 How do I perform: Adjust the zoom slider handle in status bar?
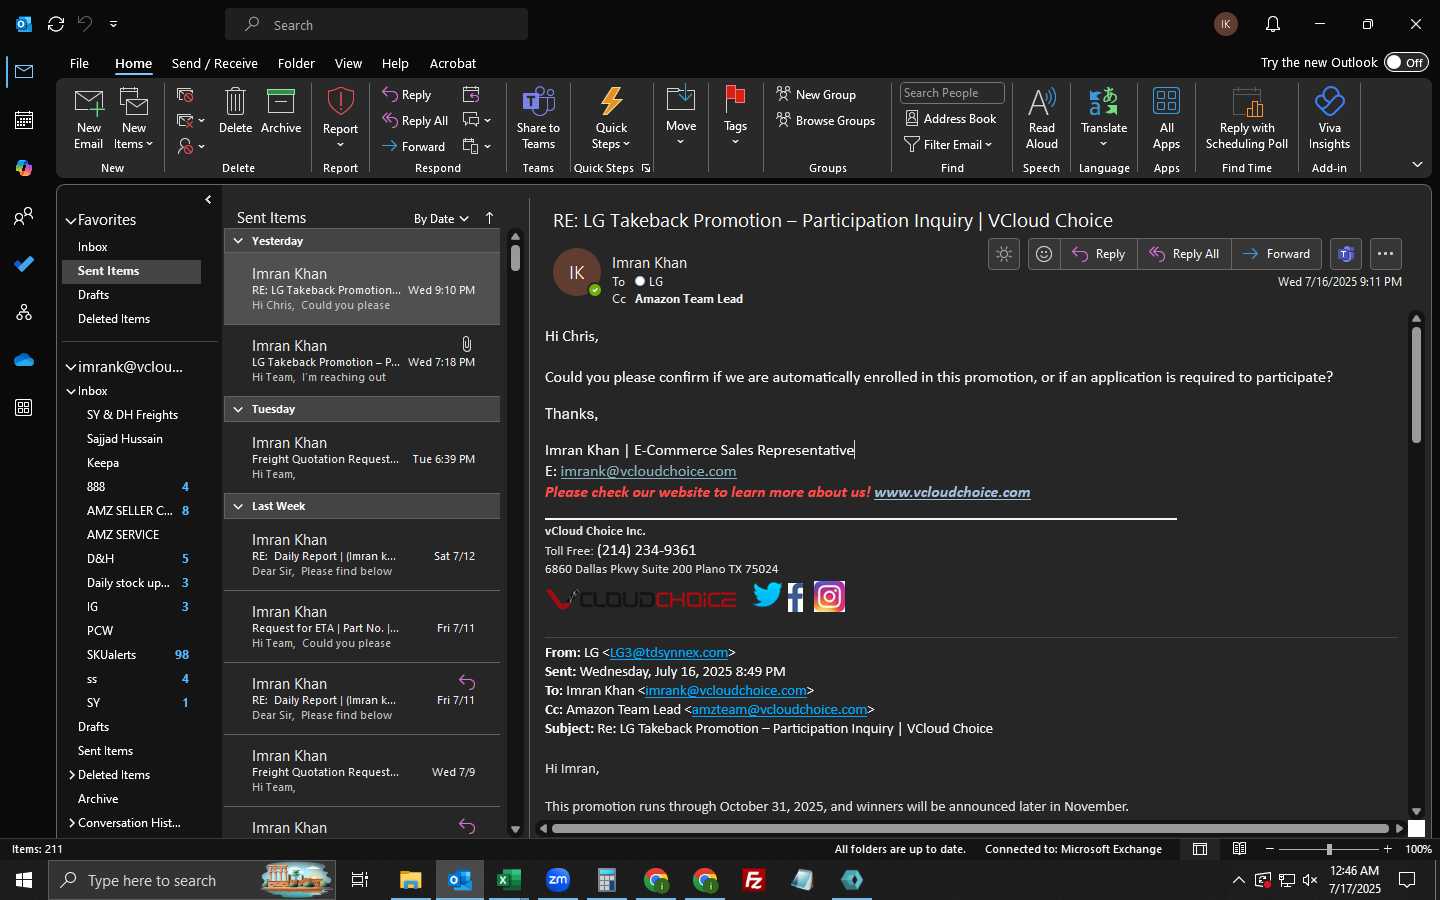point(1329,849)
